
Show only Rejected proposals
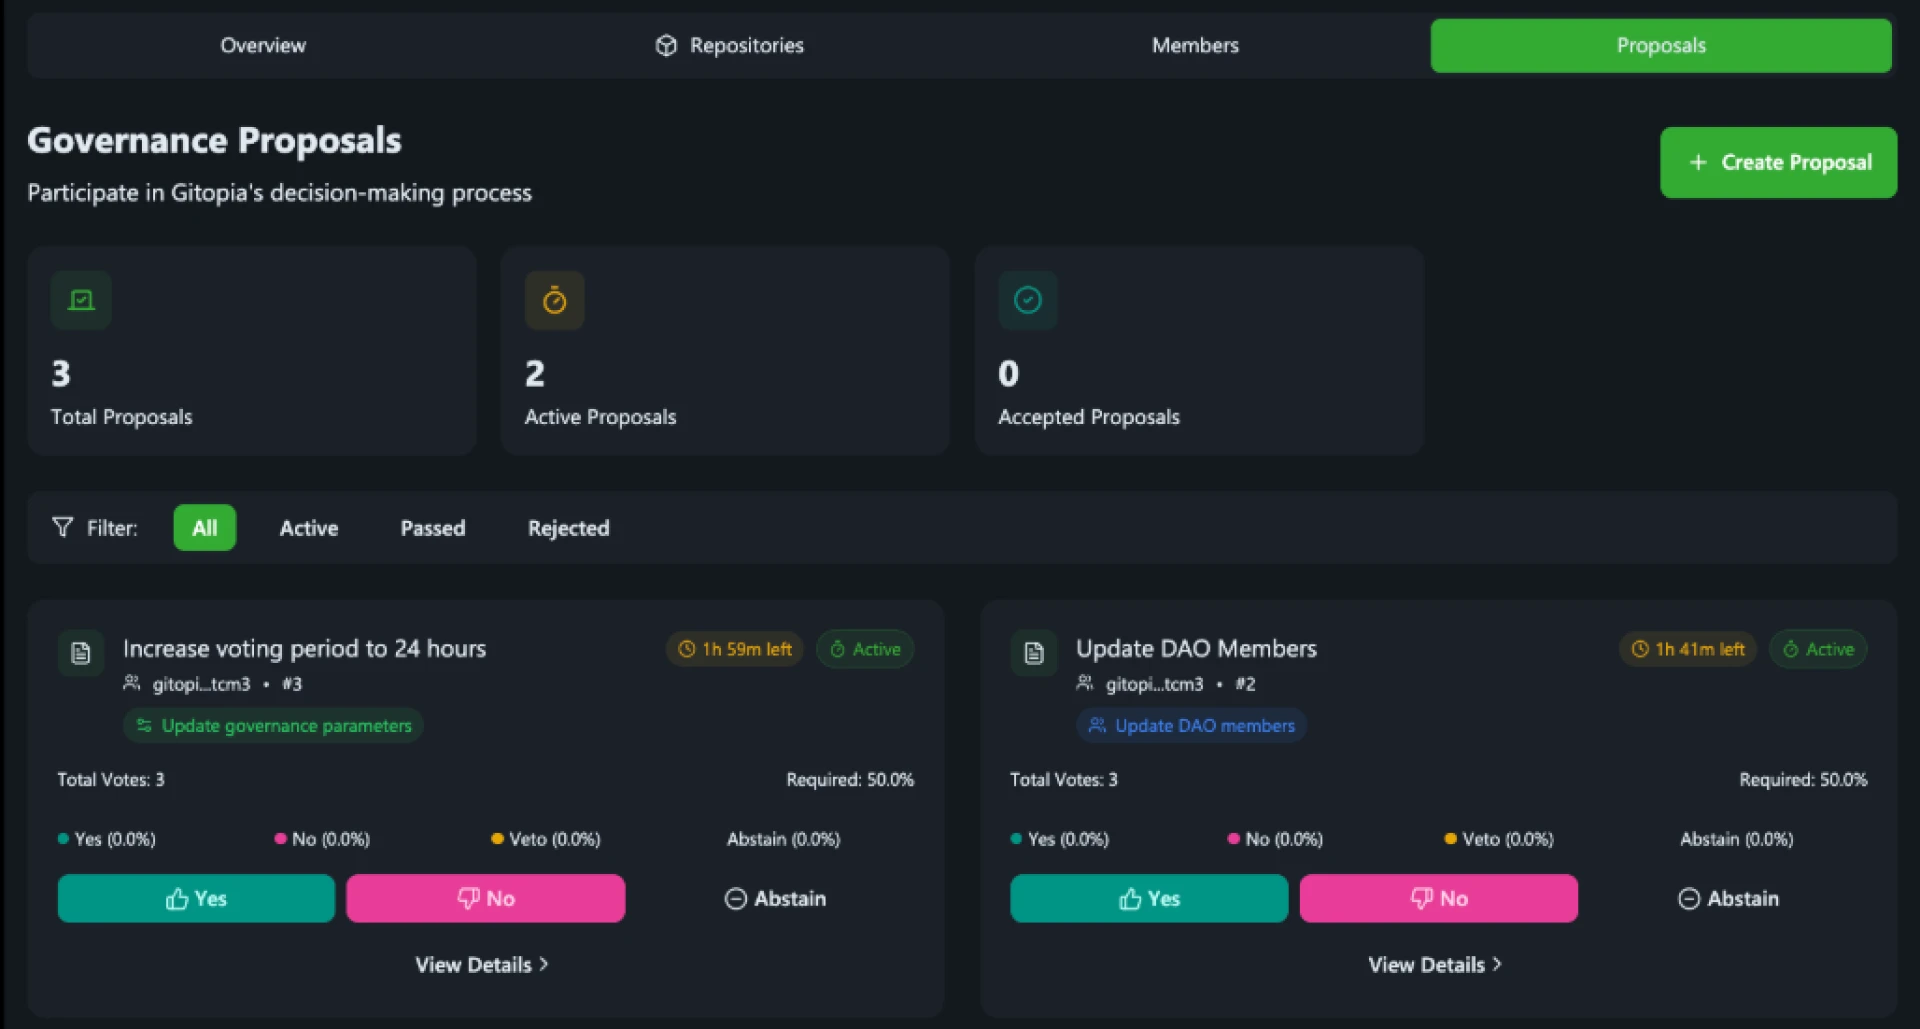tap(568, 528)
